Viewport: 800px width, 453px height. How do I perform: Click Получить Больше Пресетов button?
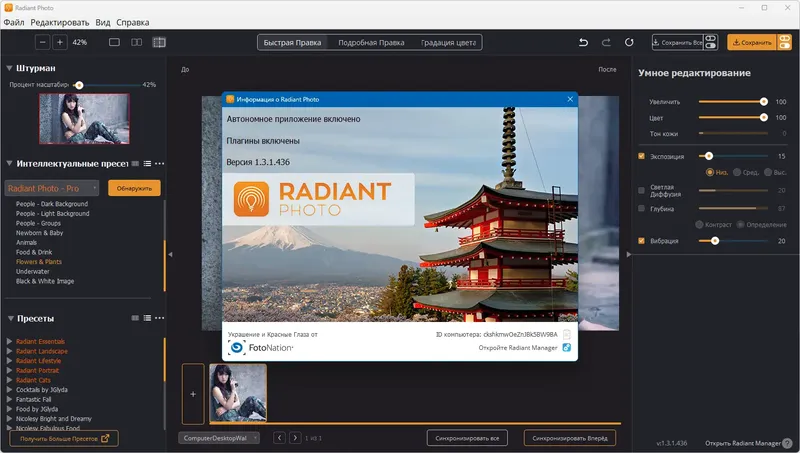pyautogui.click(x=64, y=438)
